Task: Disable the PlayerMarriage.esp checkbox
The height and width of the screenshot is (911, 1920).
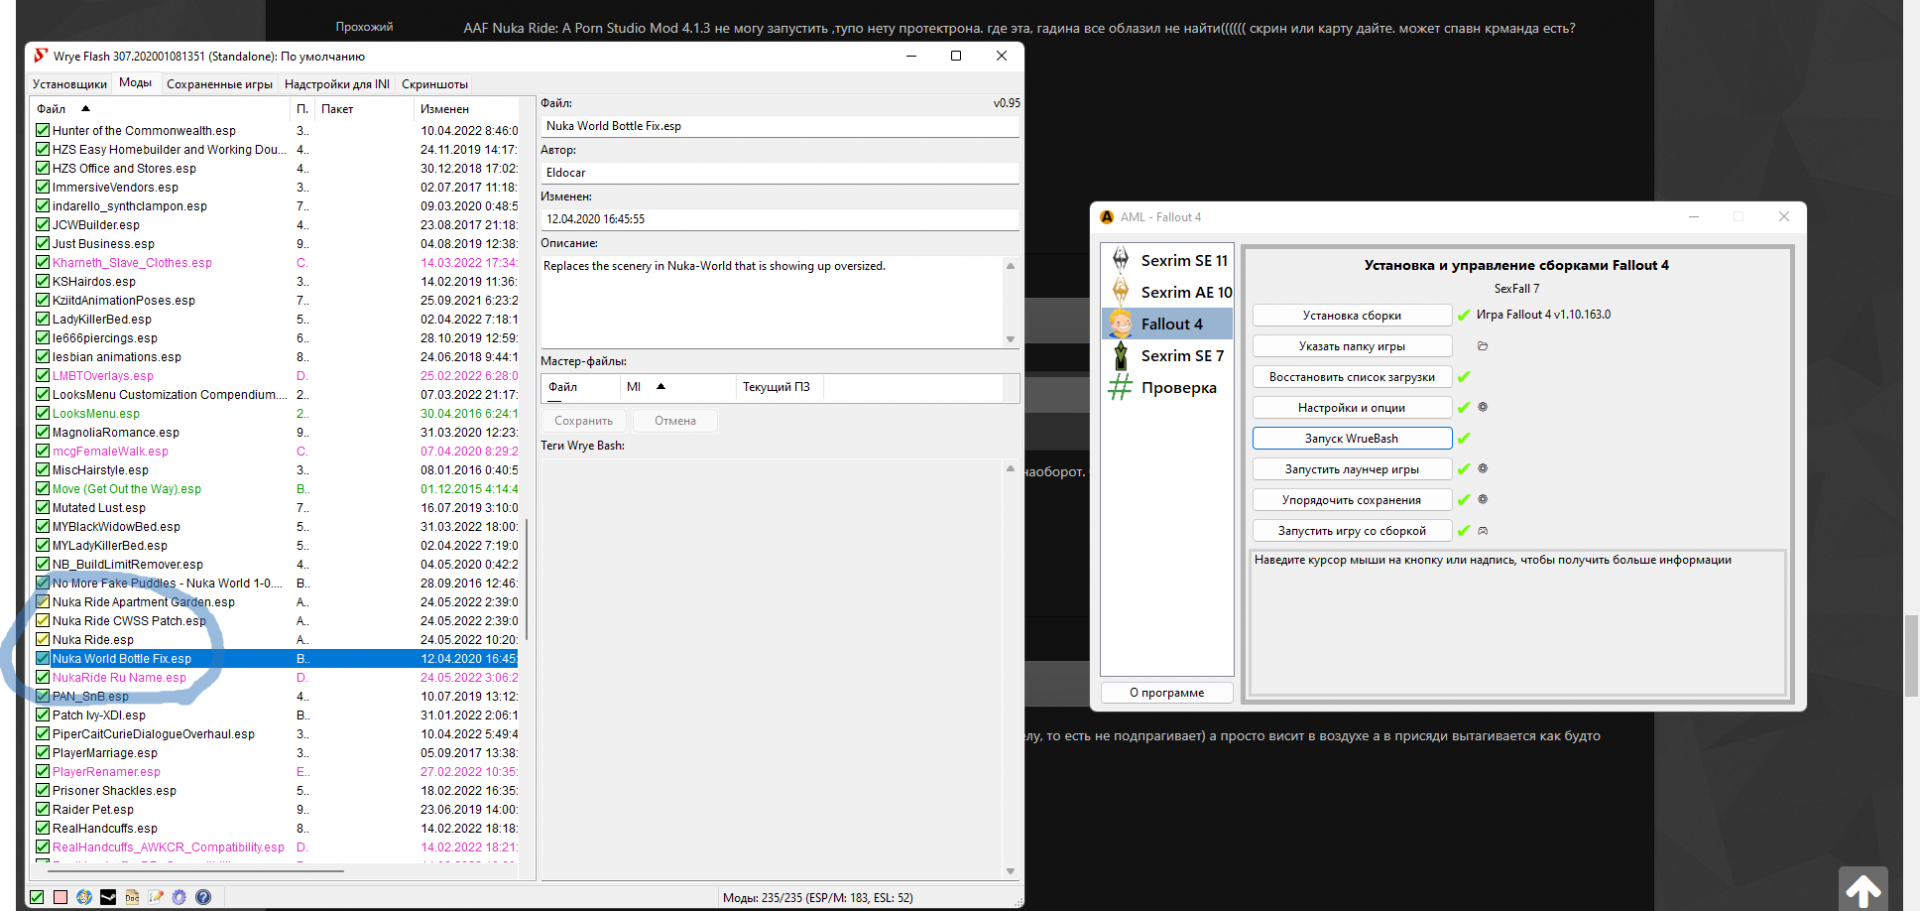Action: tap(43, 753)
